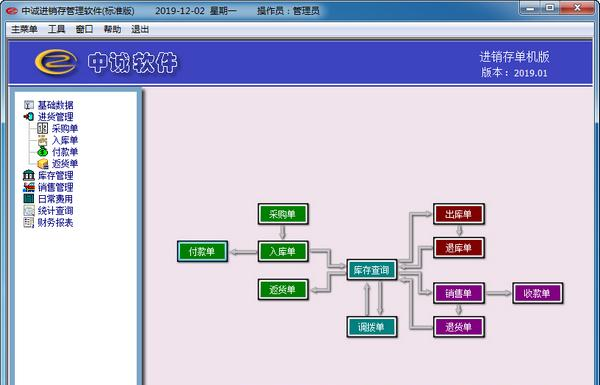
Task: Open 日常费用 label in the tree
Action: [55, 199]
